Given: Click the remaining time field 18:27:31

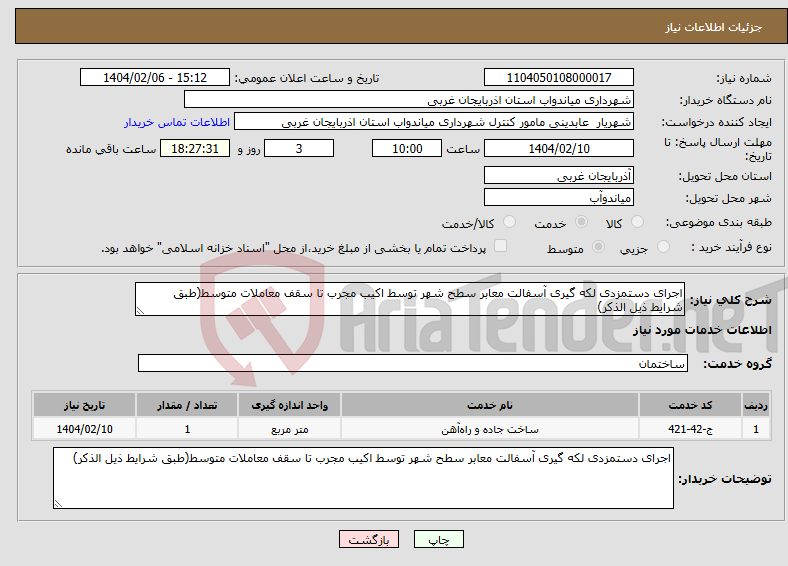Looking at the screenshot, I should point(195,148).
